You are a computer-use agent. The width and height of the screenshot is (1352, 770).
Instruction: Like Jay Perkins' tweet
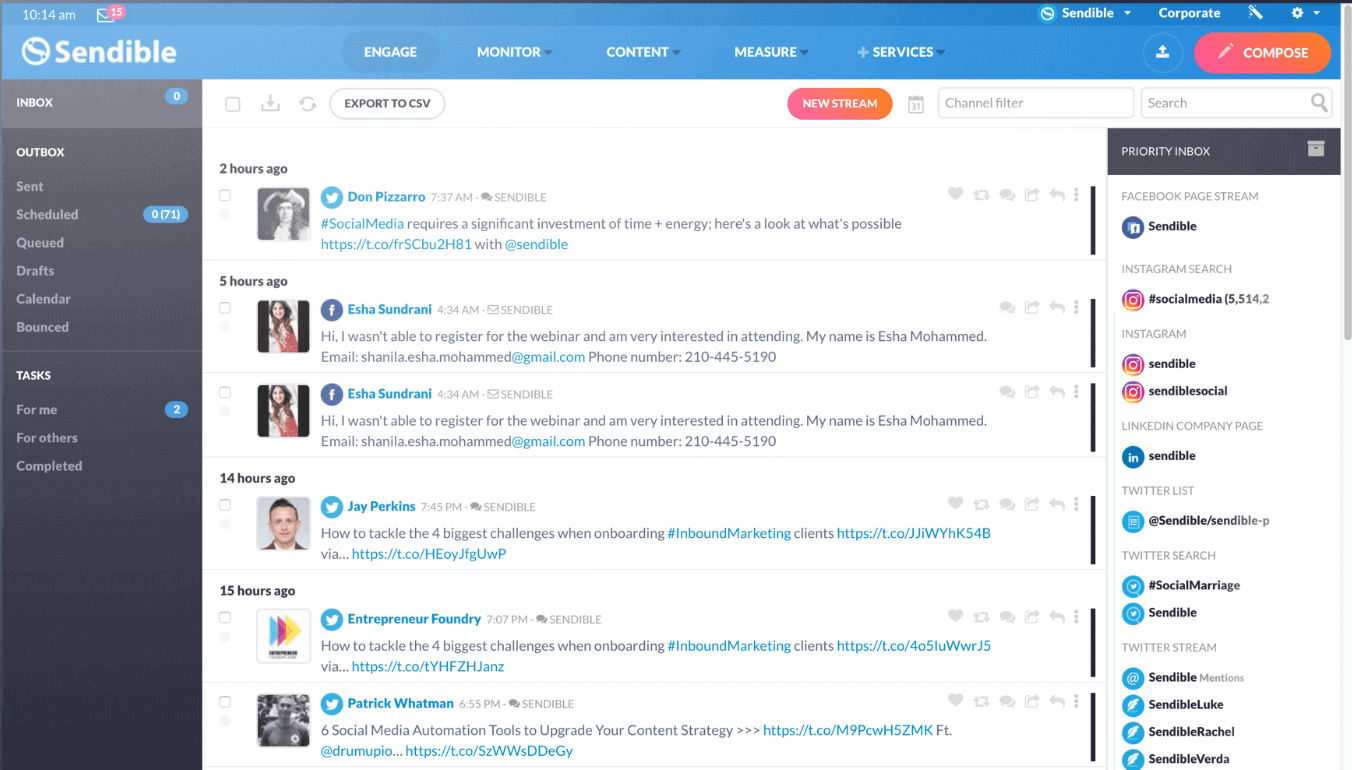click(955, 505)
